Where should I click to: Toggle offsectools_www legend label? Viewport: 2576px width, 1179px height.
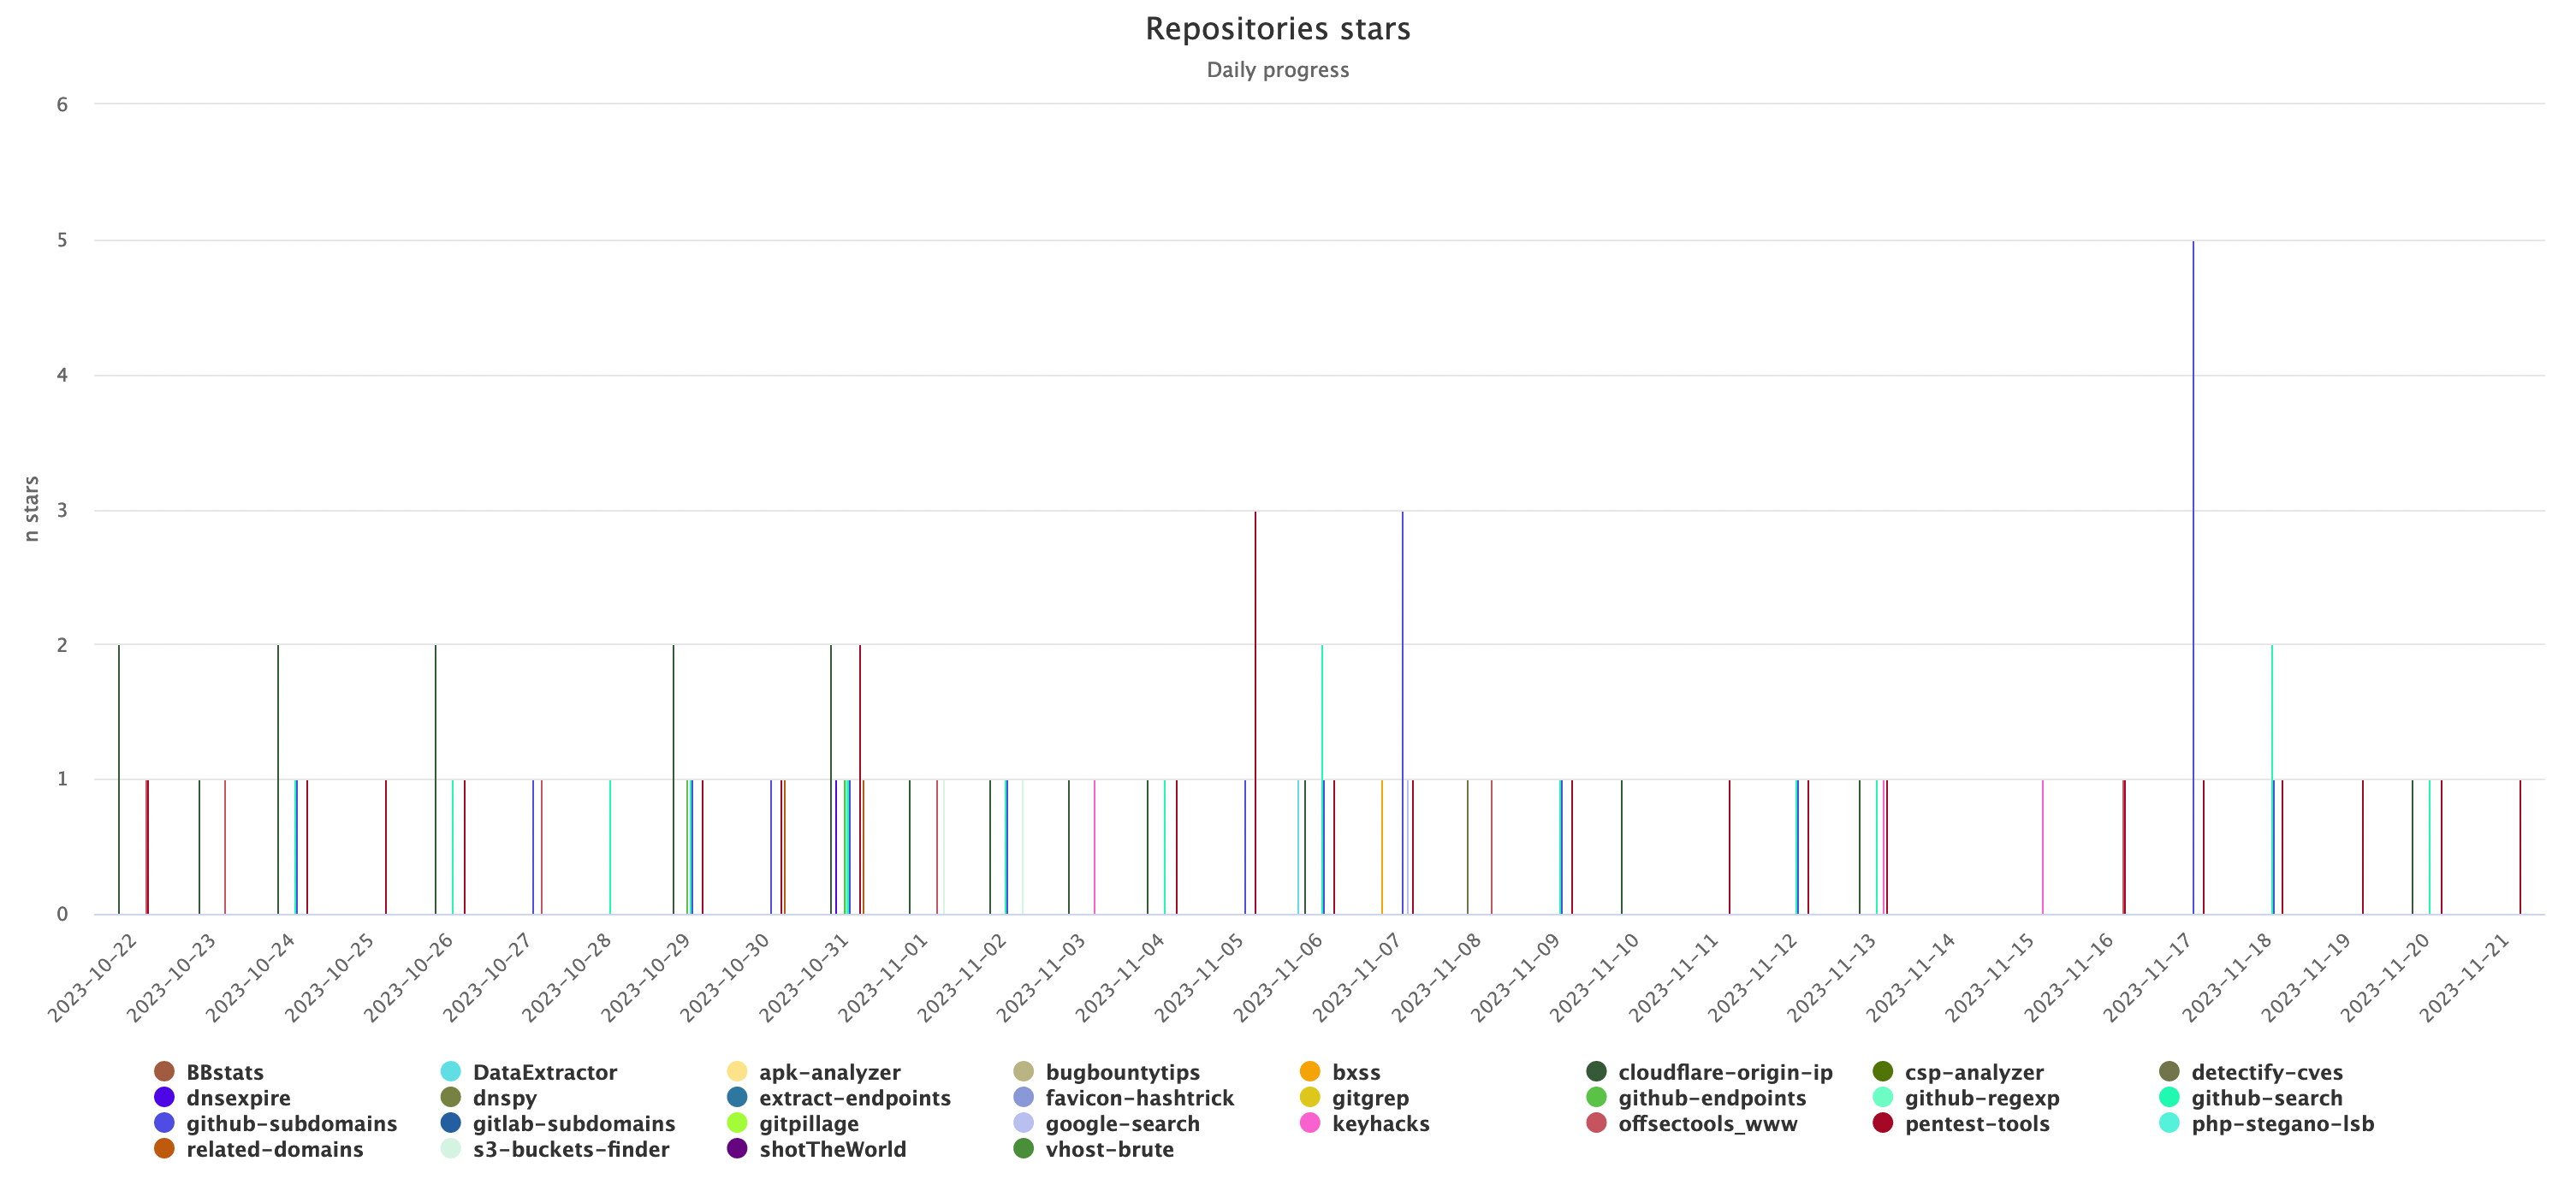1707,1123
